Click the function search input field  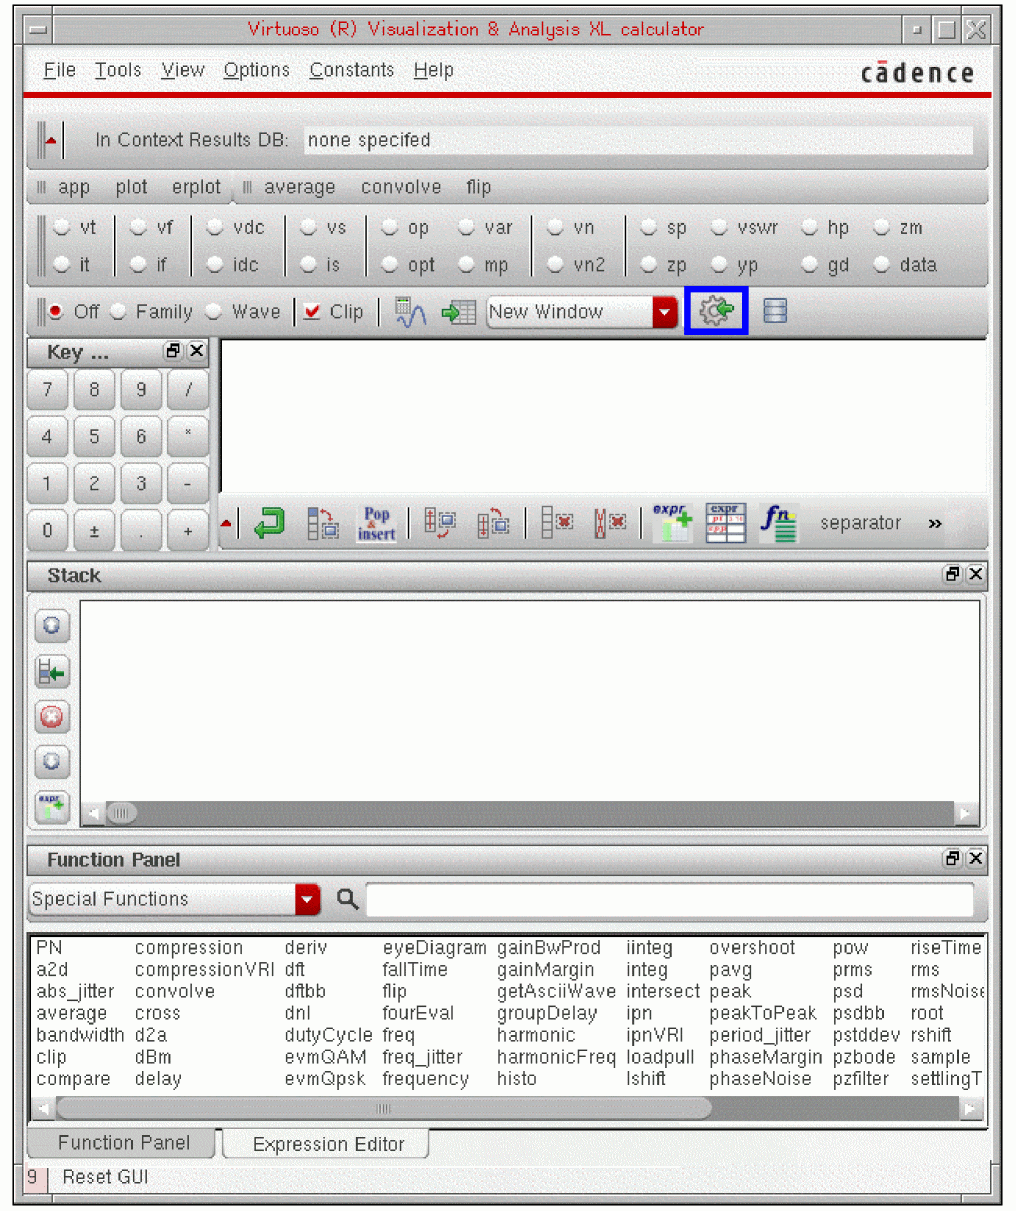click(670, 899)
